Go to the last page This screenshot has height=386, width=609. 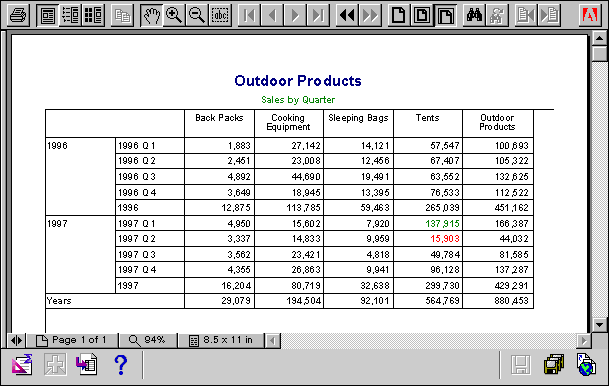[318, 16]
